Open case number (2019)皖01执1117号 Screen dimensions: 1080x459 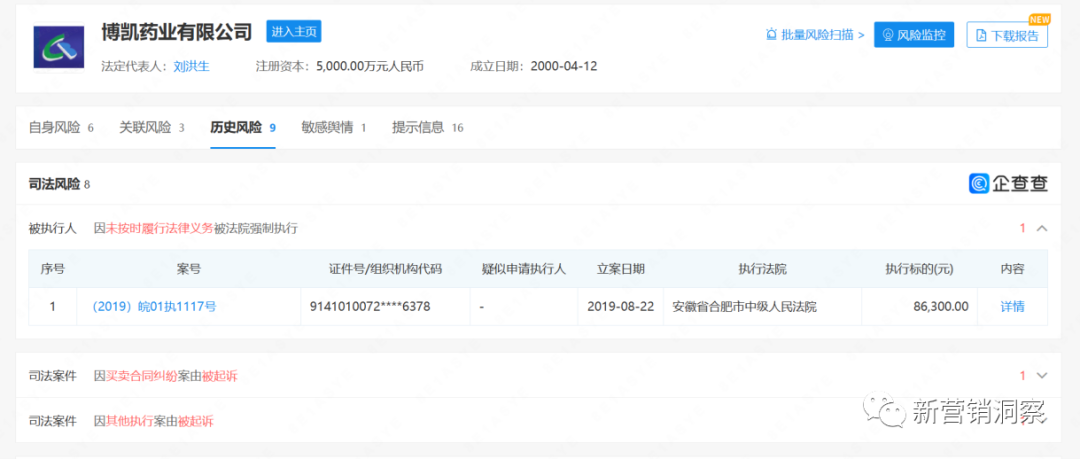[154, 307]
